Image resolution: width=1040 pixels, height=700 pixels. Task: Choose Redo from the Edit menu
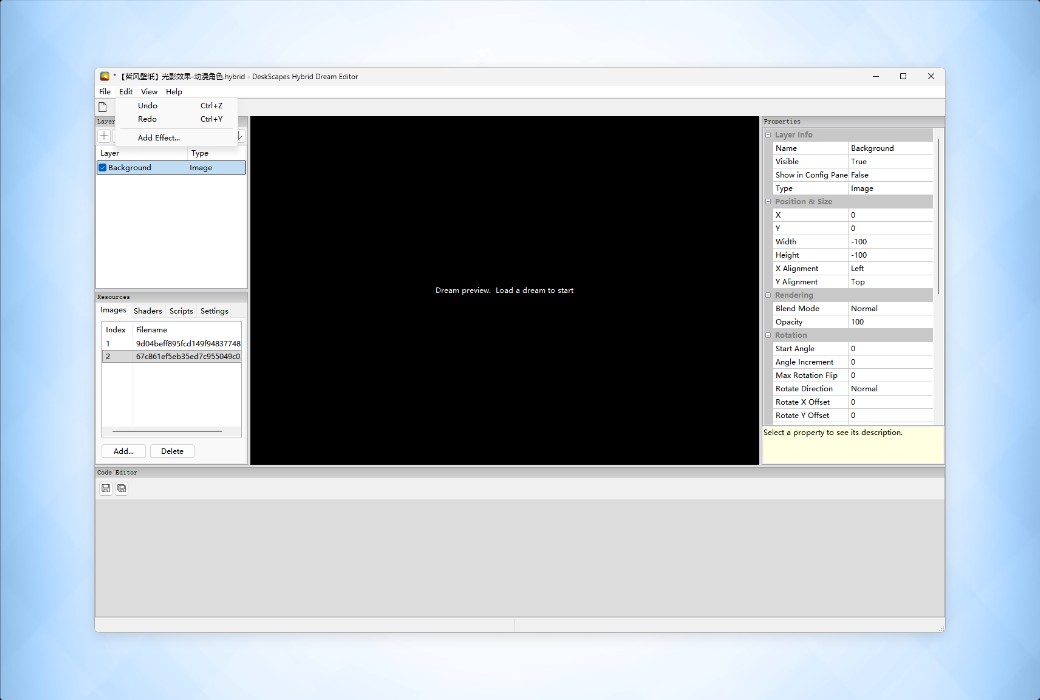click(x=176, y=119)
